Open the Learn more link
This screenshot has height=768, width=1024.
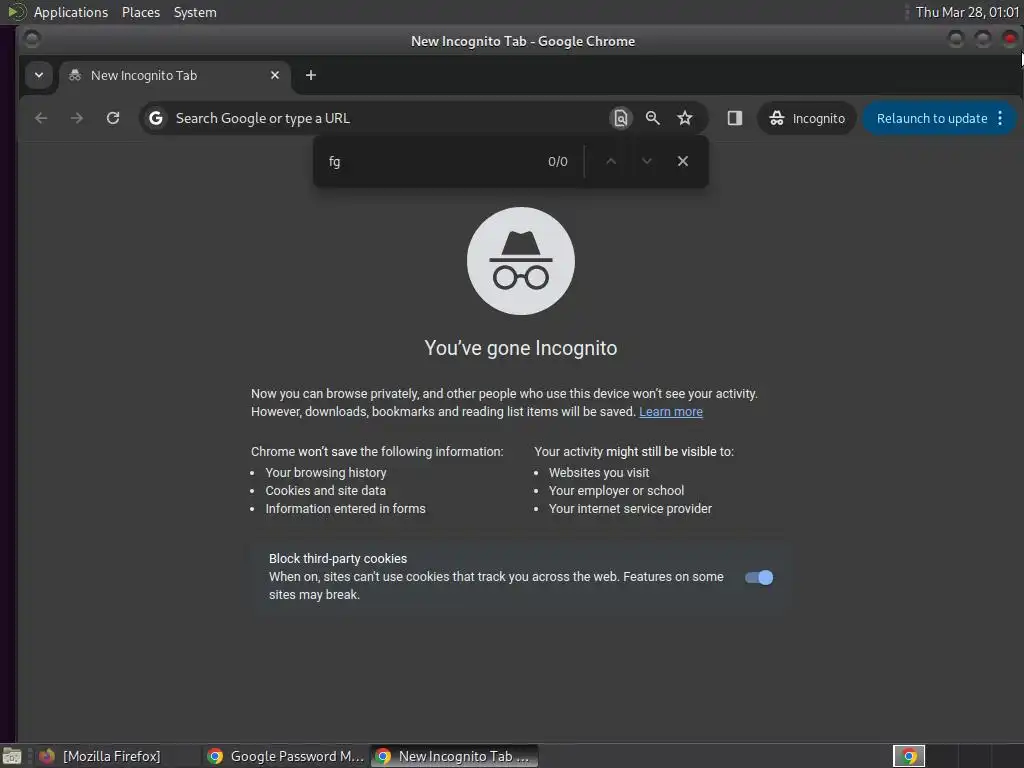tap(671, 412)
